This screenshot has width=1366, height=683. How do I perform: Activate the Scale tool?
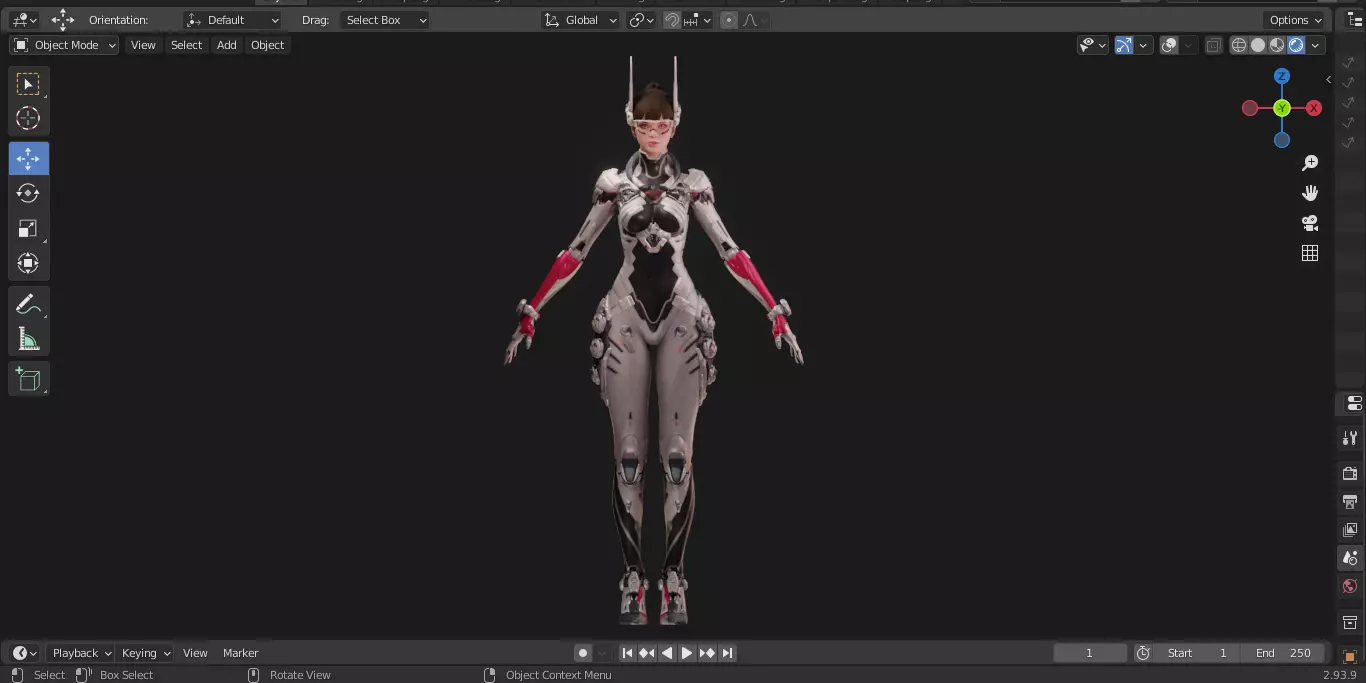coord(28,228)
